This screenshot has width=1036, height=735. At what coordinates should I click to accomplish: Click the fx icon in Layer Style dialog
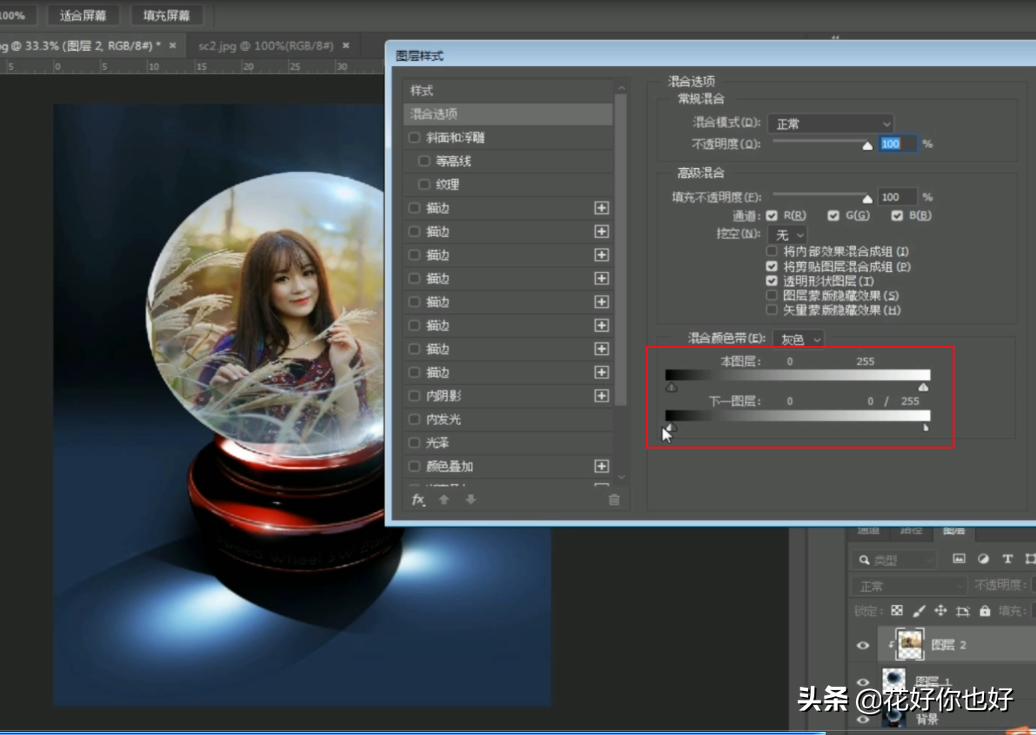pos(419,501)
